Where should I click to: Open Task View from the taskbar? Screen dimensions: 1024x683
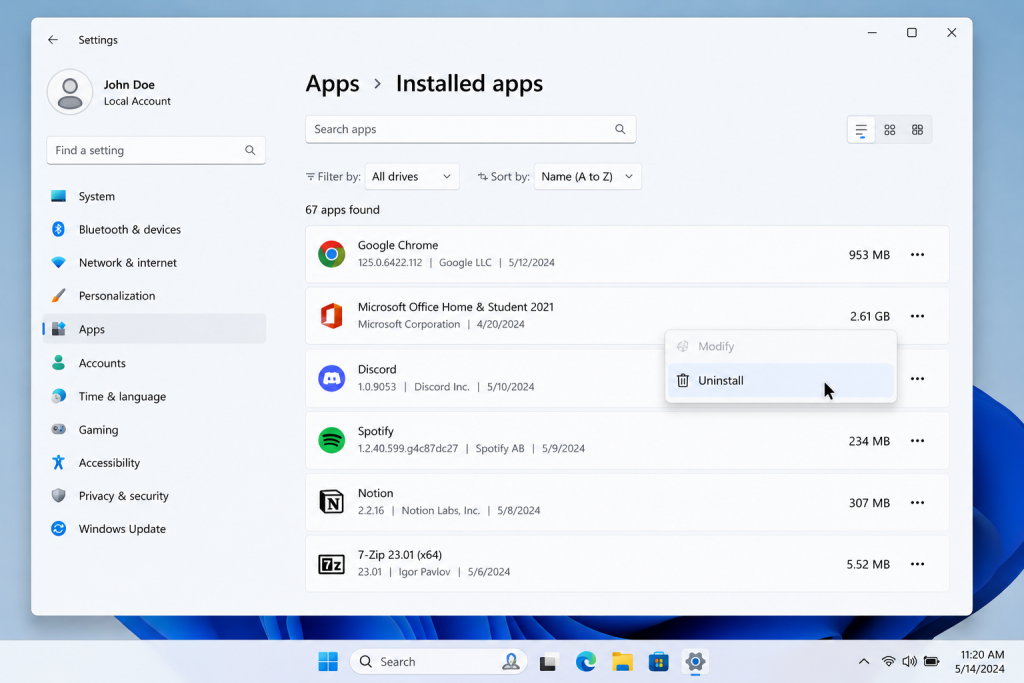coord(548,662)
